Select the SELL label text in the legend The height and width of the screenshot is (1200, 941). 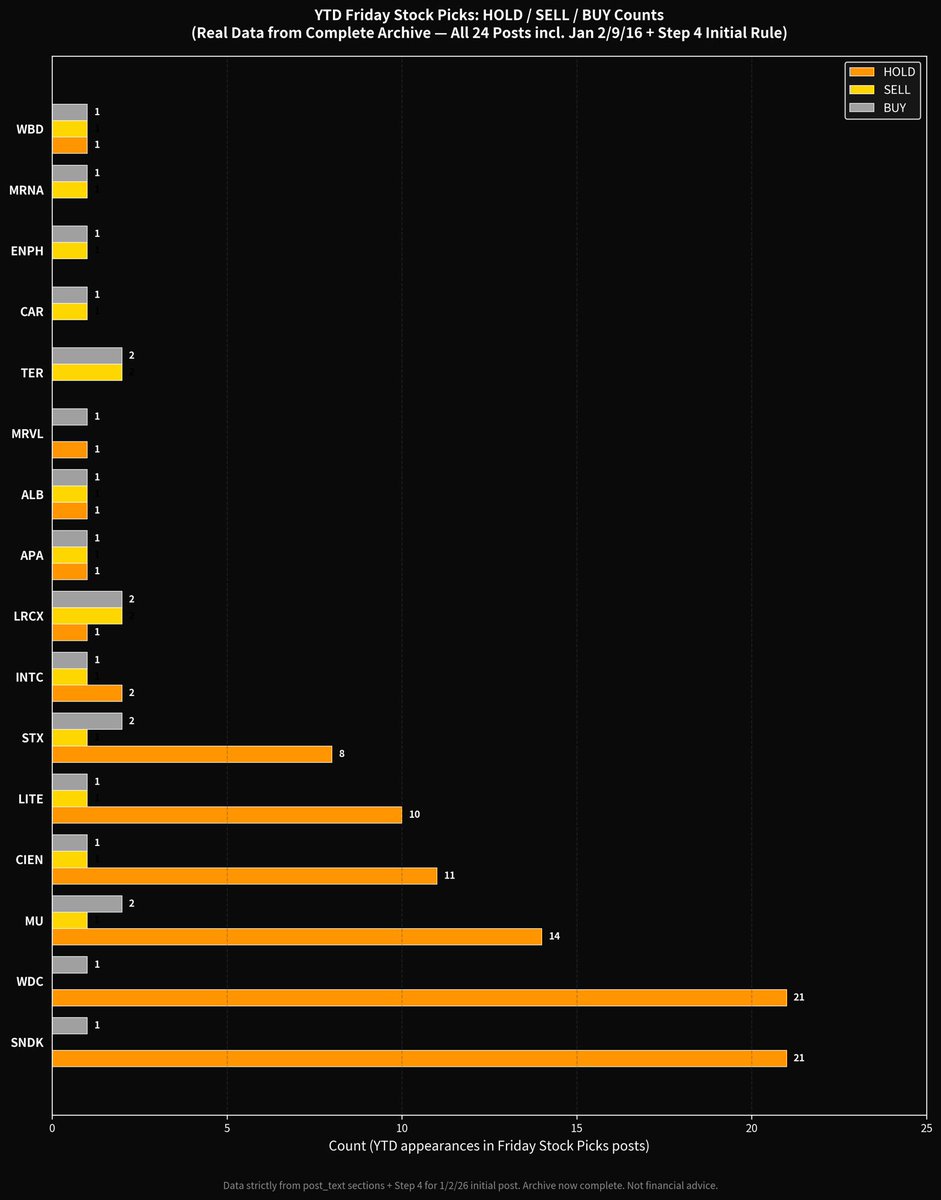897,89
